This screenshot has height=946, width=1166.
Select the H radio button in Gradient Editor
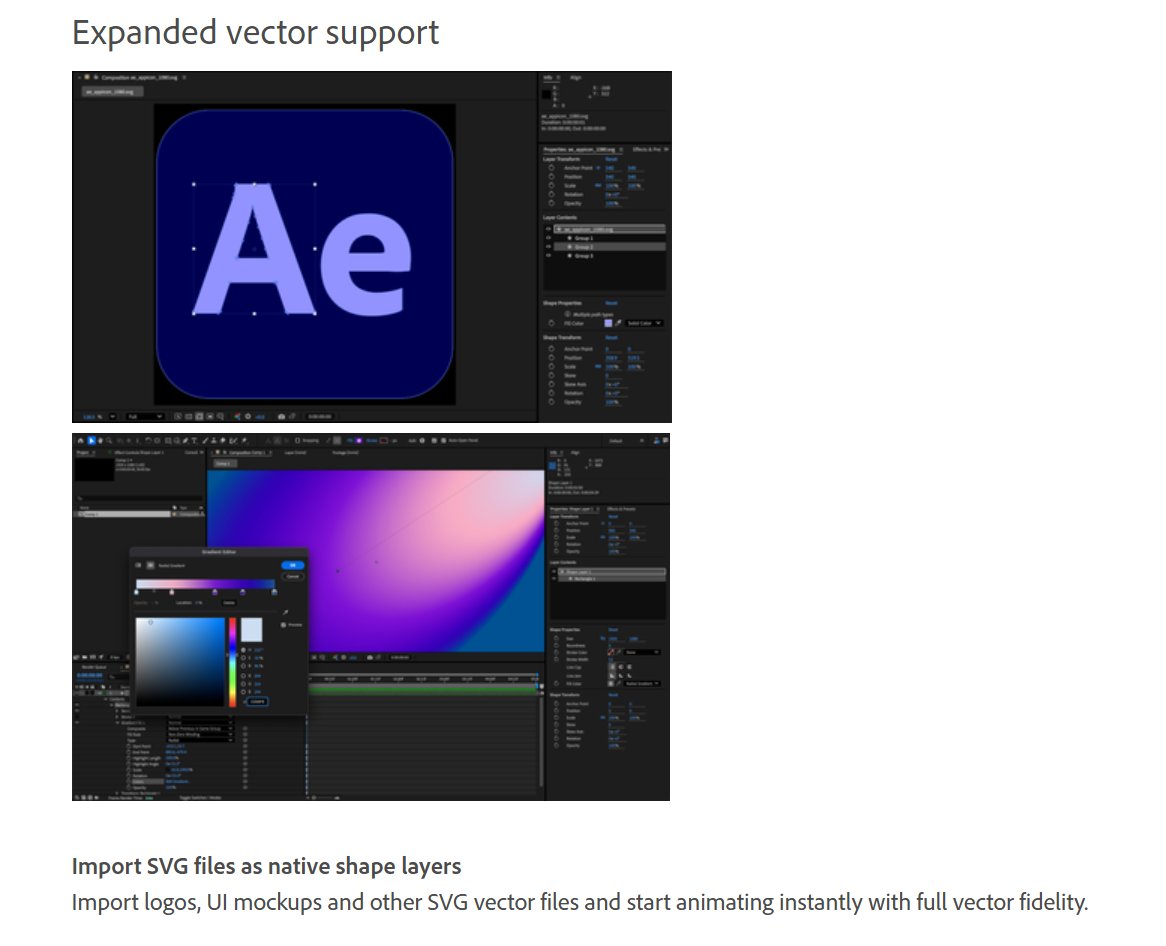pyautogui.click(x=243, y=650)
